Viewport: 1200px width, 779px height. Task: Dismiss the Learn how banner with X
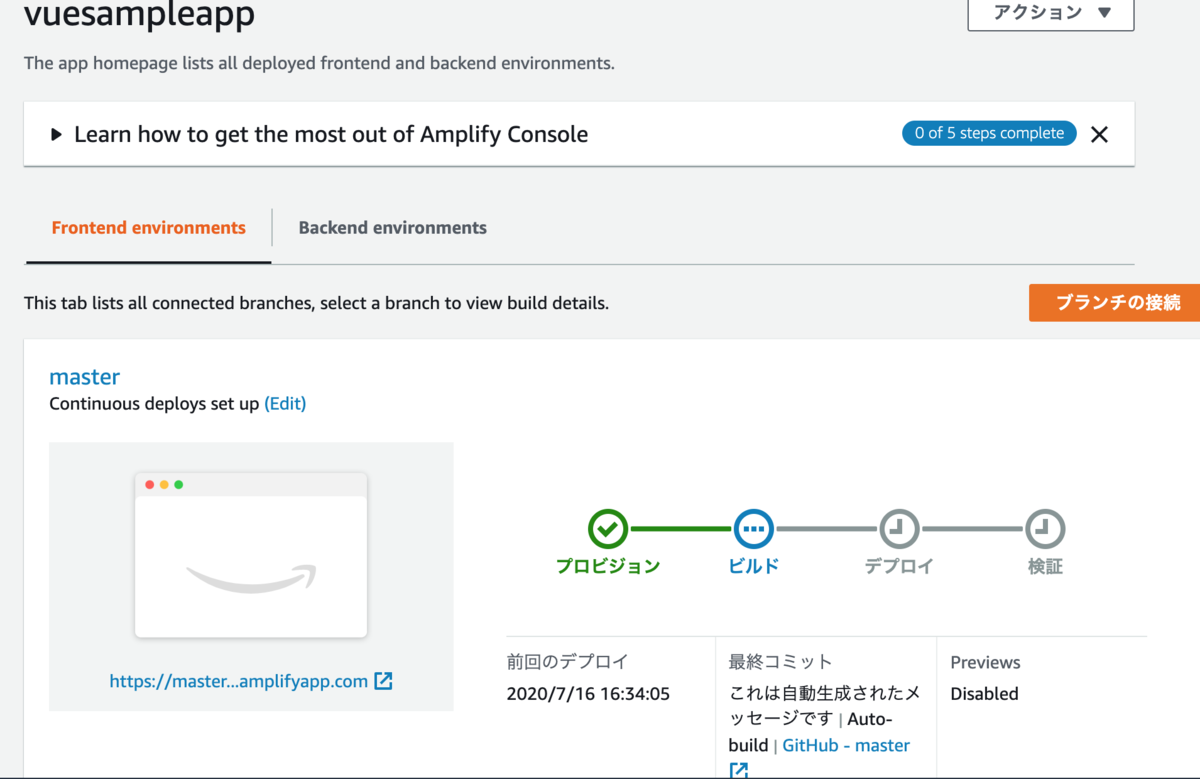[x=1099, y=134]
